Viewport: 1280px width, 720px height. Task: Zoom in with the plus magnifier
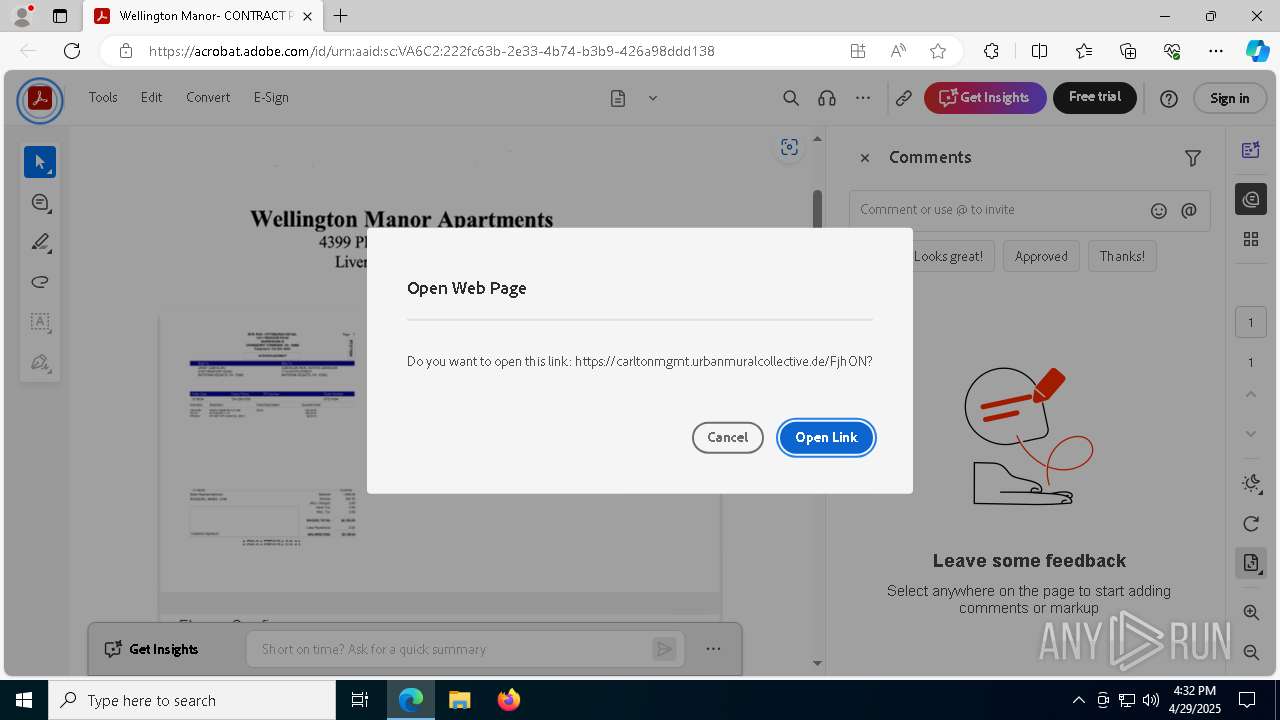(x=1251, y=612)
